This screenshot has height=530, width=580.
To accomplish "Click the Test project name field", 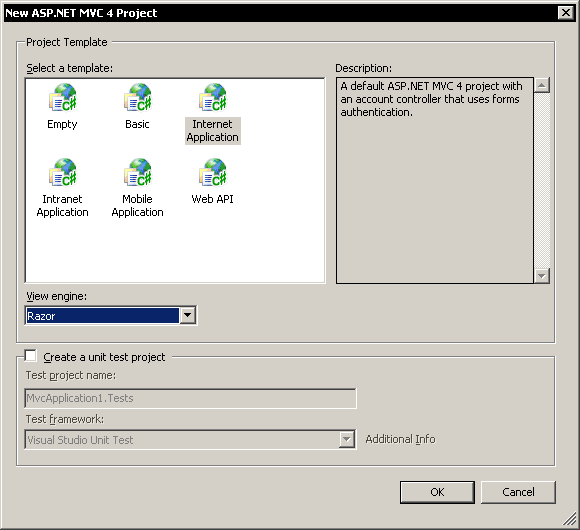I will click(x=190, y=398).
